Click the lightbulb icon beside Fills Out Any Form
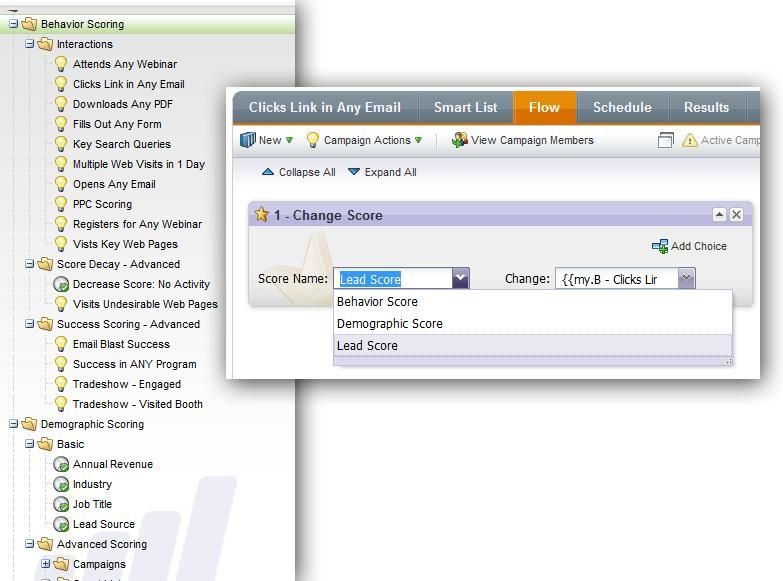Image resolution: width=783 pixels, height=581 pixels. tap(61, 124)
